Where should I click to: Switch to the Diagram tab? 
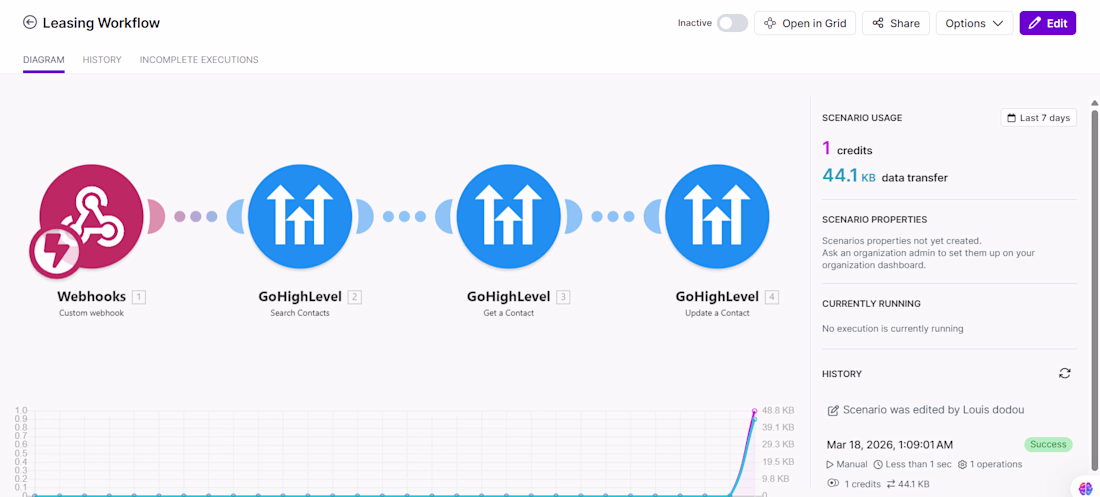(43, 60)
